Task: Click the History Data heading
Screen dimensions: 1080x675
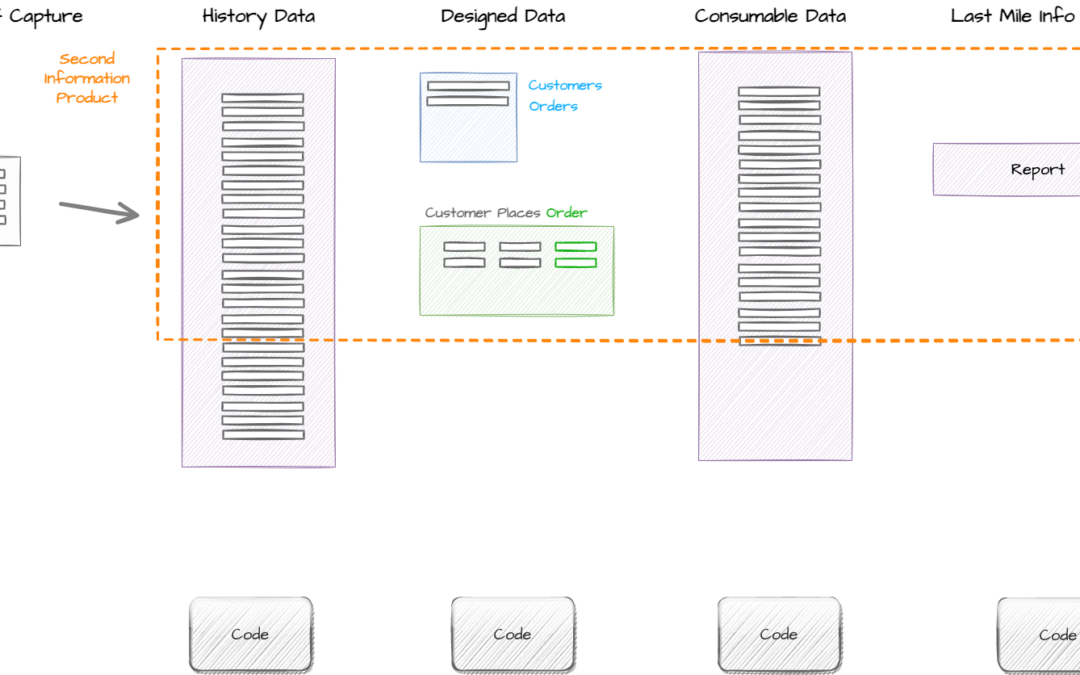Action: tap(258, 16)
